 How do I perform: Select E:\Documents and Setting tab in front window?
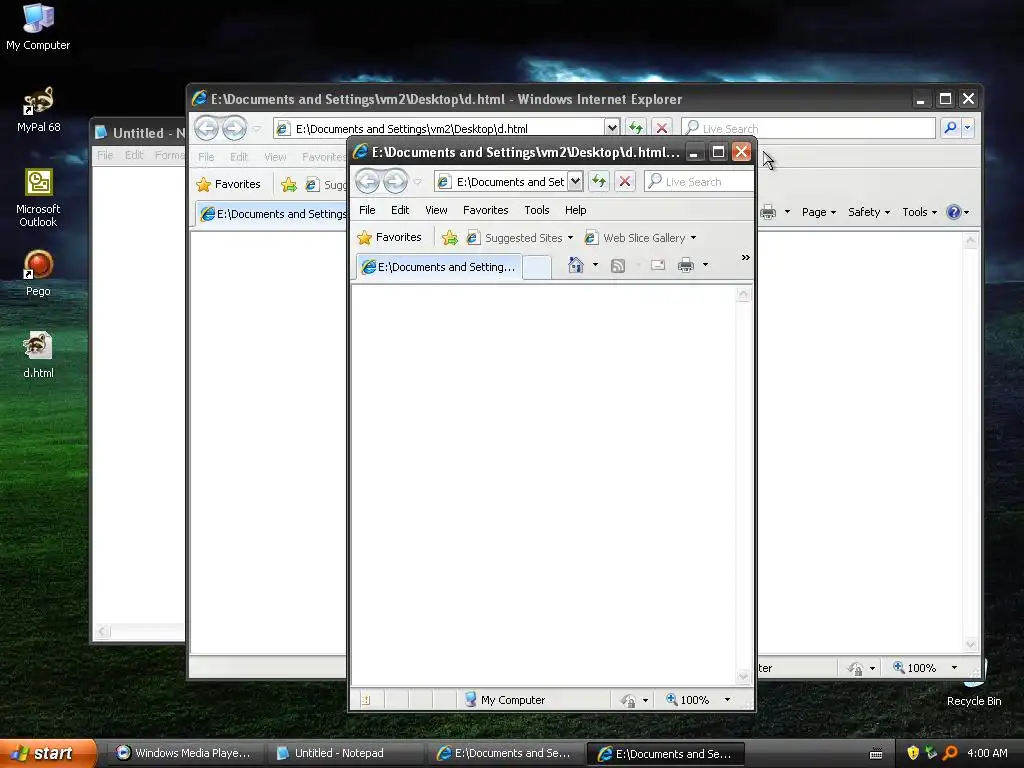[x=439, y=267]
